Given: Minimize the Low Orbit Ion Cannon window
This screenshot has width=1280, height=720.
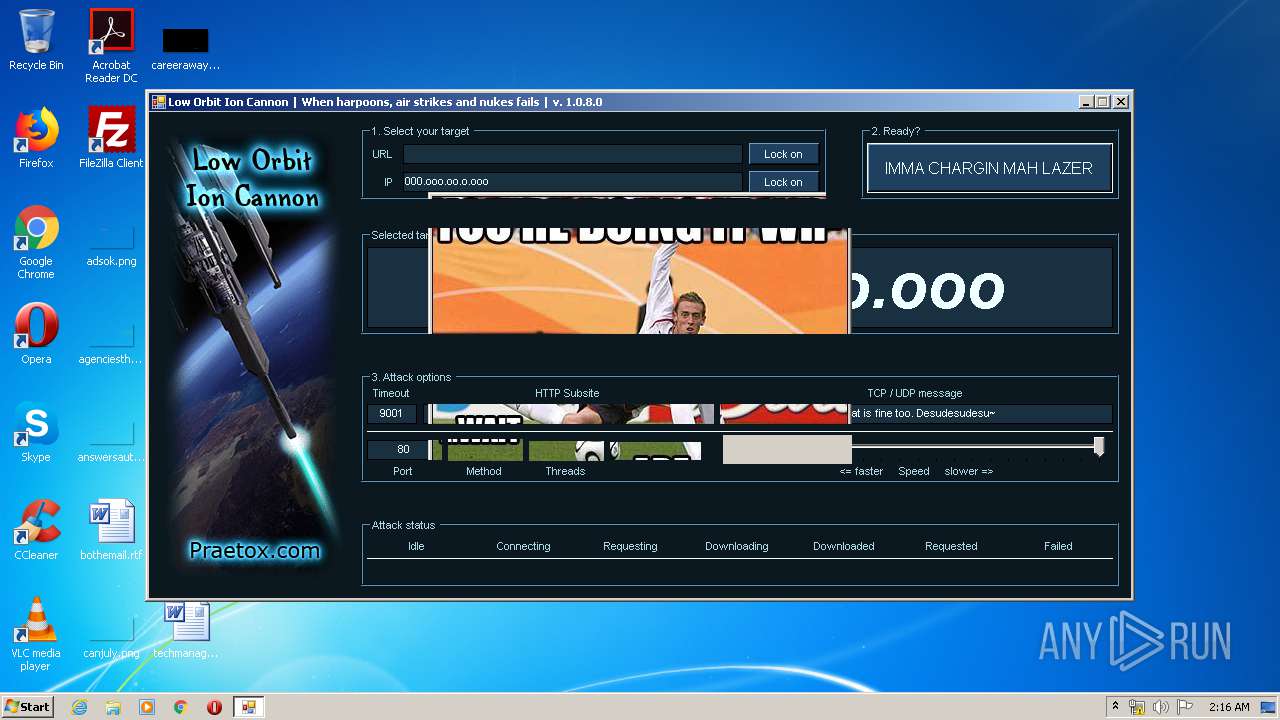Looking at the screenshot, I should tap(1086, 102).
